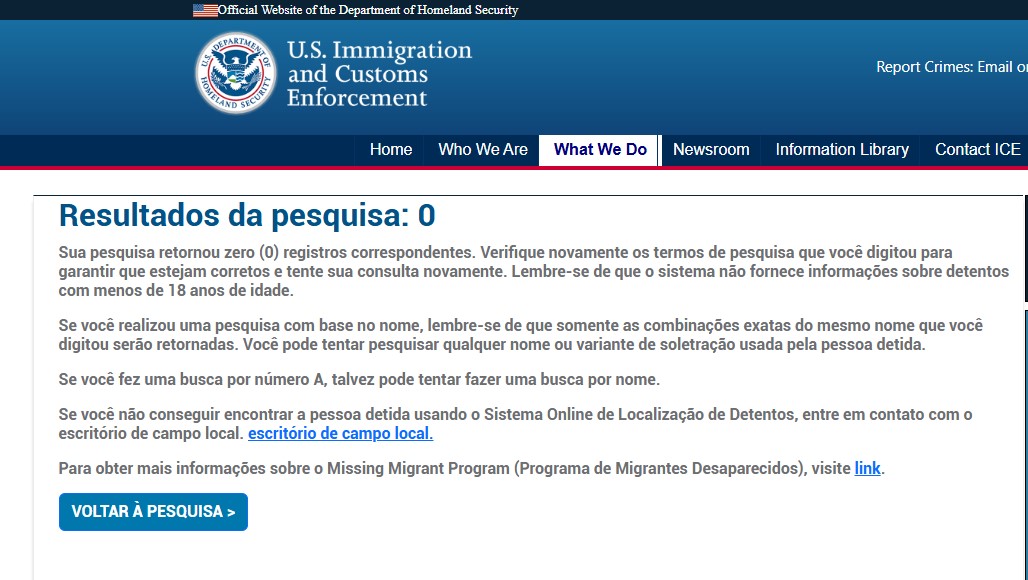Click the paragraph starting 'Sua pesquisa retornou zero'
The height and width of the screenshot is (580, 1028).
coord(533,271)
